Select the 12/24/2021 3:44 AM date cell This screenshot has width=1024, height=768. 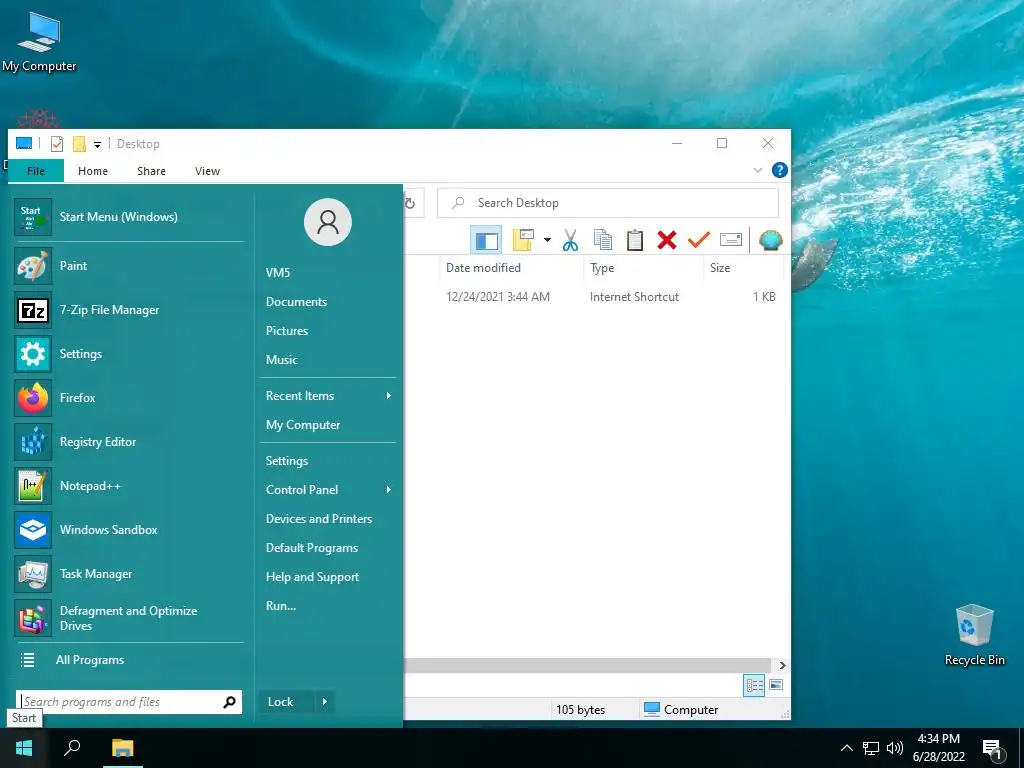498,296
